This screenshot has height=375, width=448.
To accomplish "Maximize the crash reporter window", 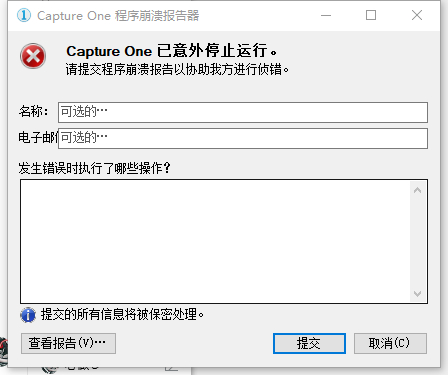I will click(371, 15).
